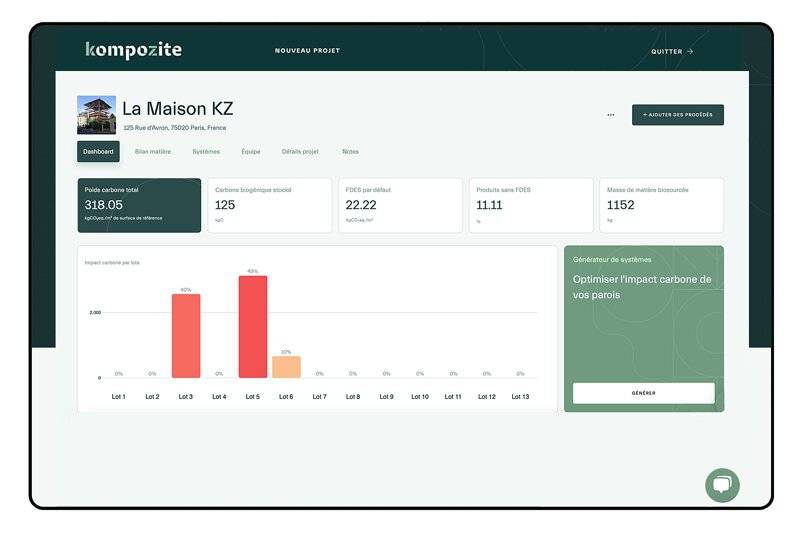The height and width of the screenshot is (541, 799).
Task: Switch to the Bilan matière tab
Action: 153,152
